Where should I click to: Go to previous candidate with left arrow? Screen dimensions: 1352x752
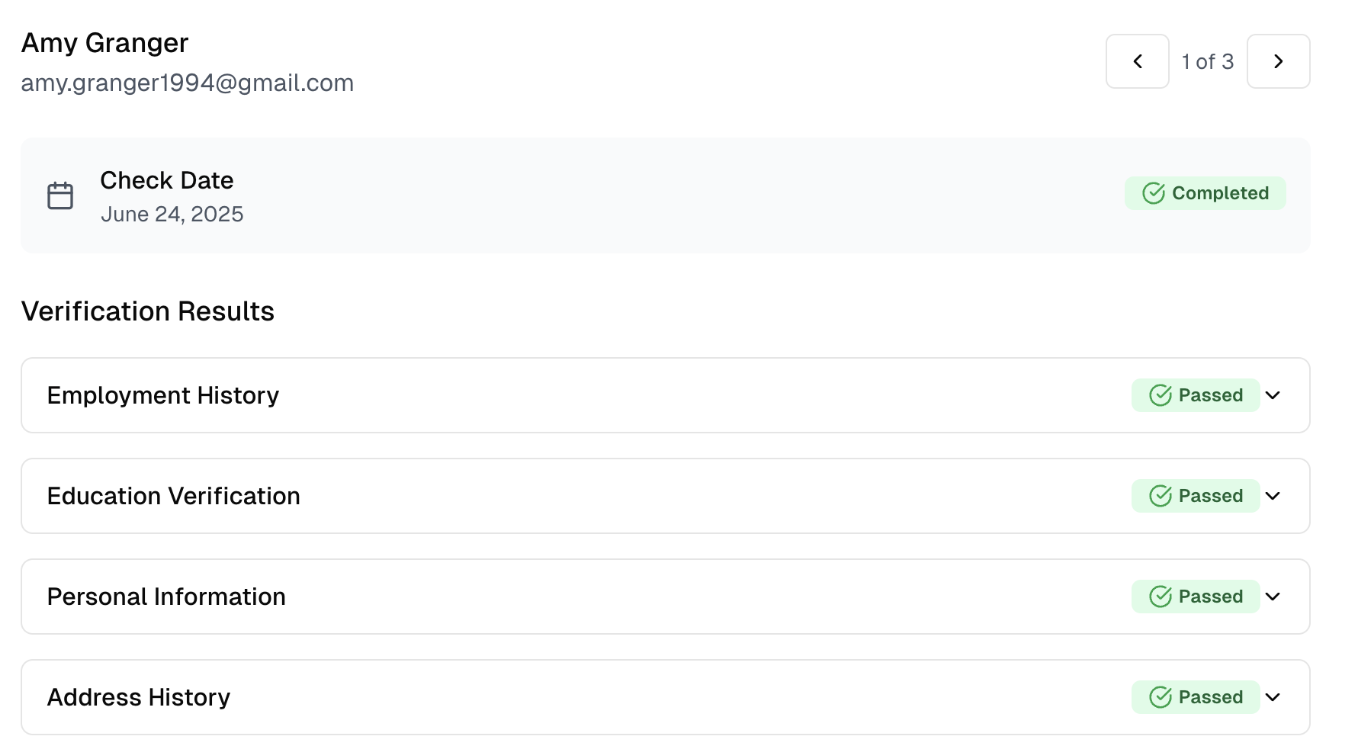pyautogui.click(x=1137, y=61)
